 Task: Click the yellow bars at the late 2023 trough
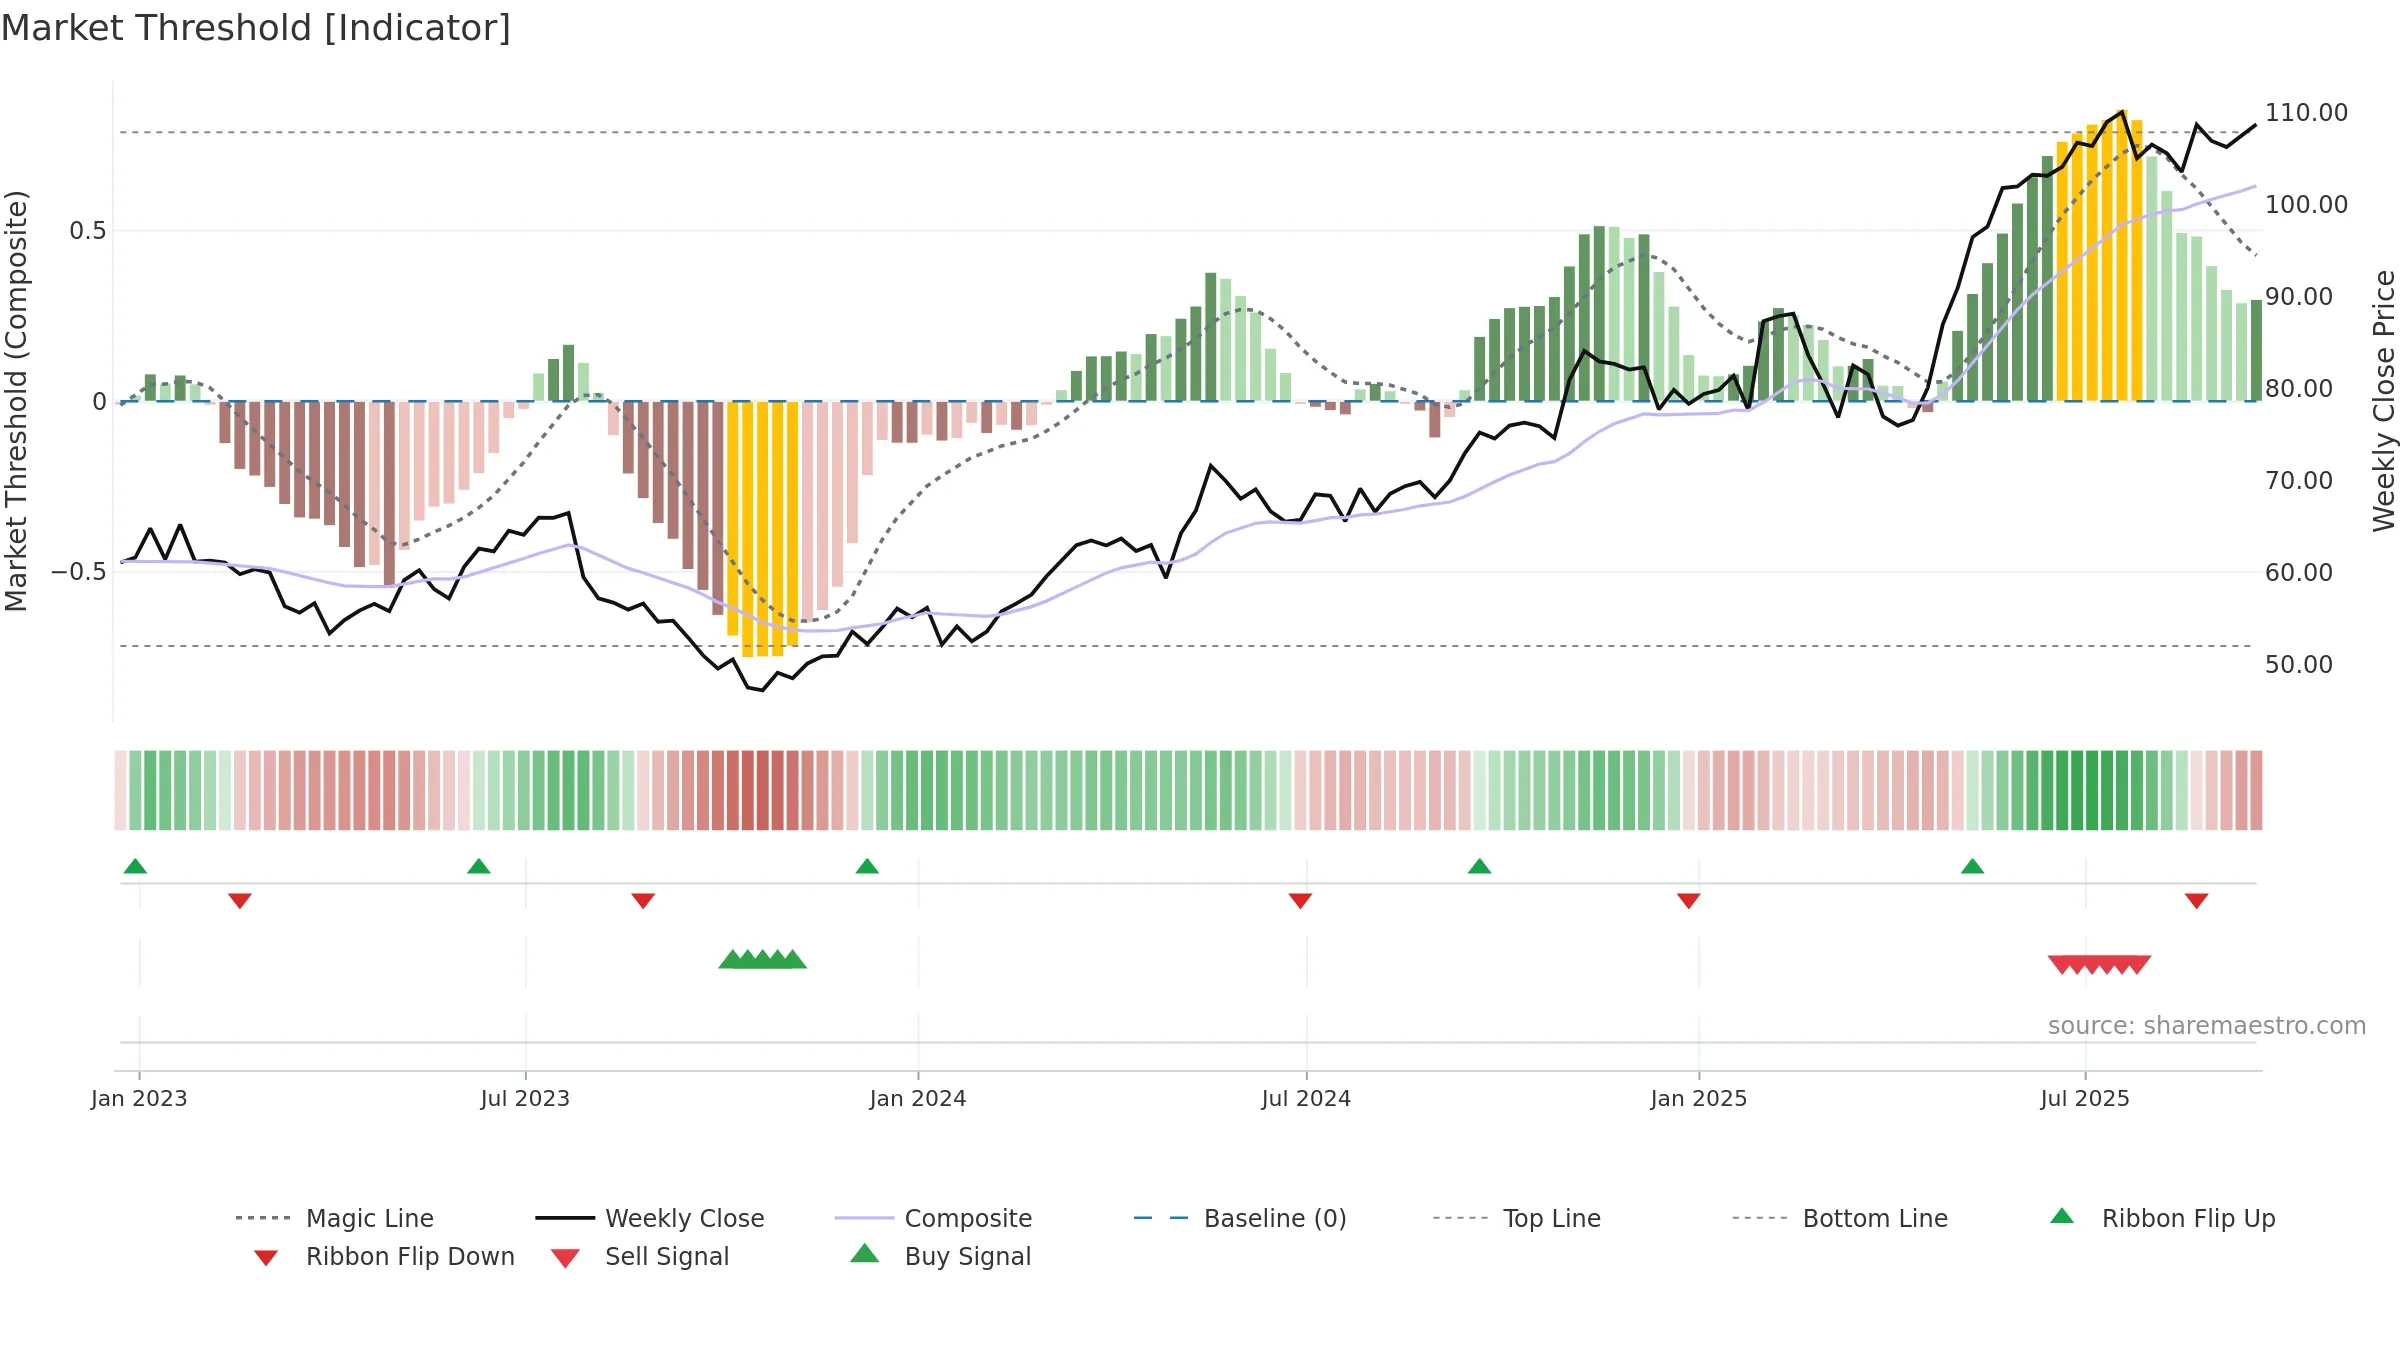pos(762,528)
